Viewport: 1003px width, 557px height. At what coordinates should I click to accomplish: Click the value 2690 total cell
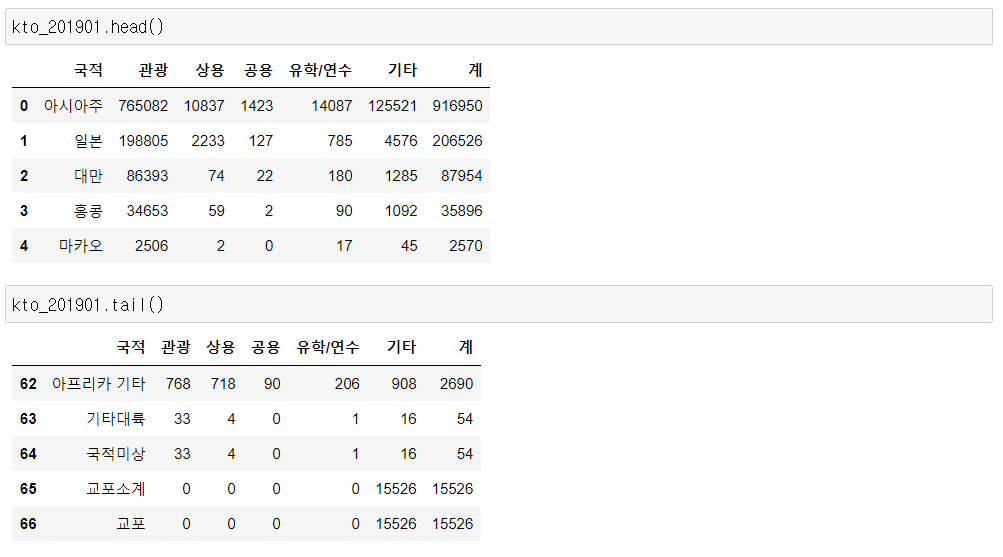pos(456,384)
